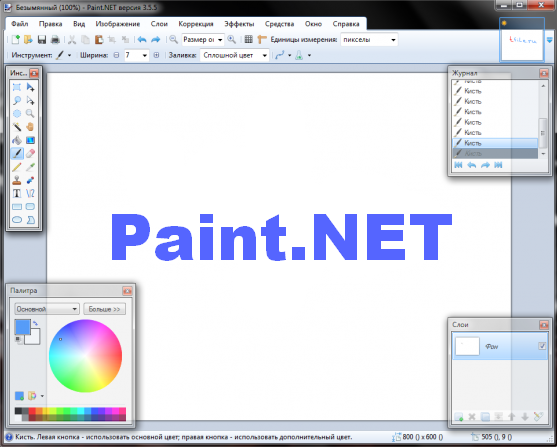Screen dimensions: 557x447
Task: Toggle the rulers icon
Action: coord(262,39)
